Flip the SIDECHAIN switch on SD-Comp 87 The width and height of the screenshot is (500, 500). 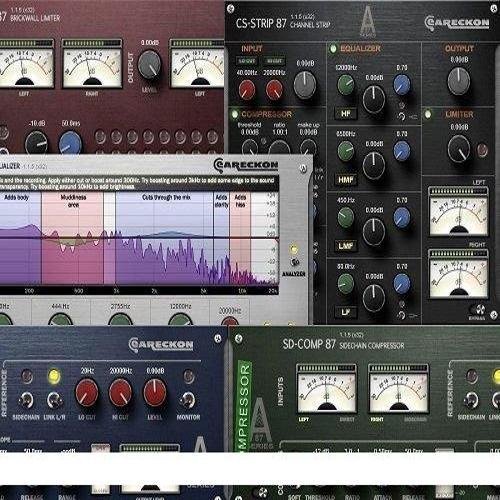click(471, 400)
